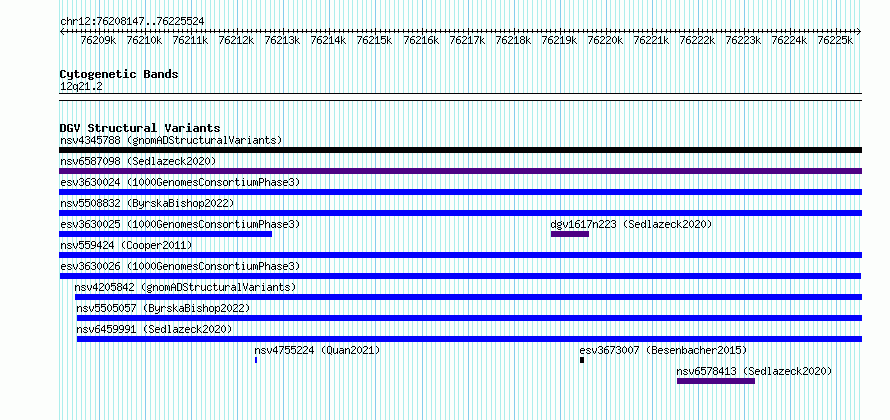Click the 76213k ruler tick label
The image size is (890, 420).
tap(283, 41)
